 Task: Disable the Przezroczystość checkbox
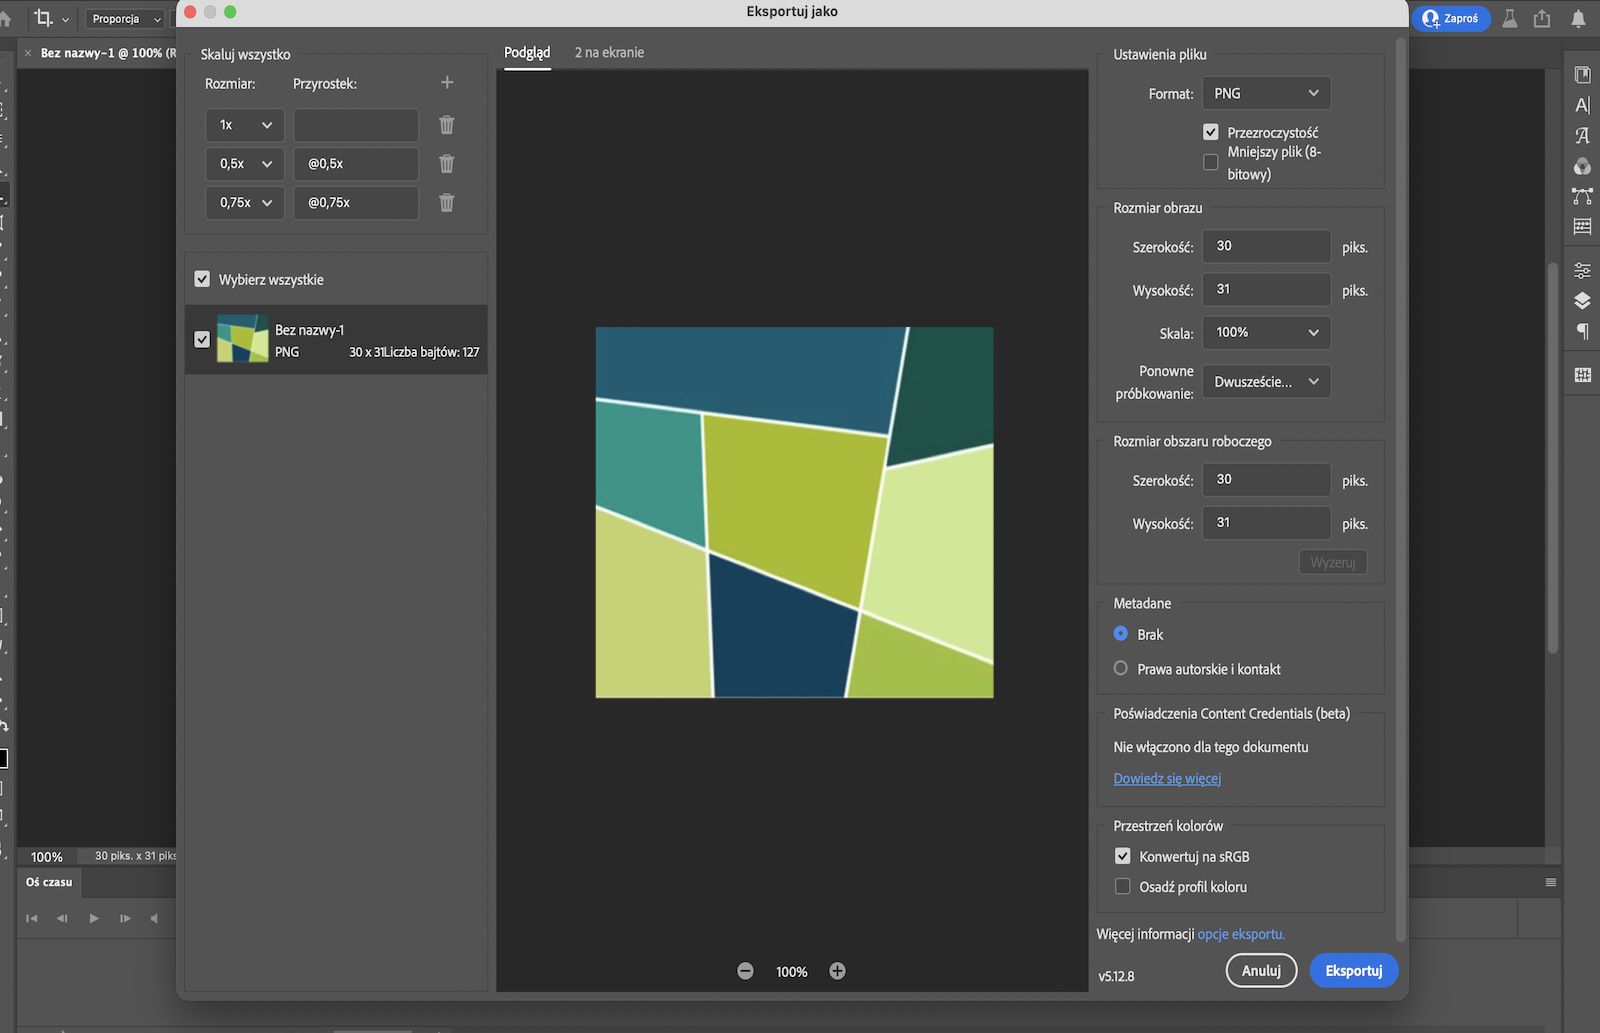pyautogui.click(x=1211, y=132)
